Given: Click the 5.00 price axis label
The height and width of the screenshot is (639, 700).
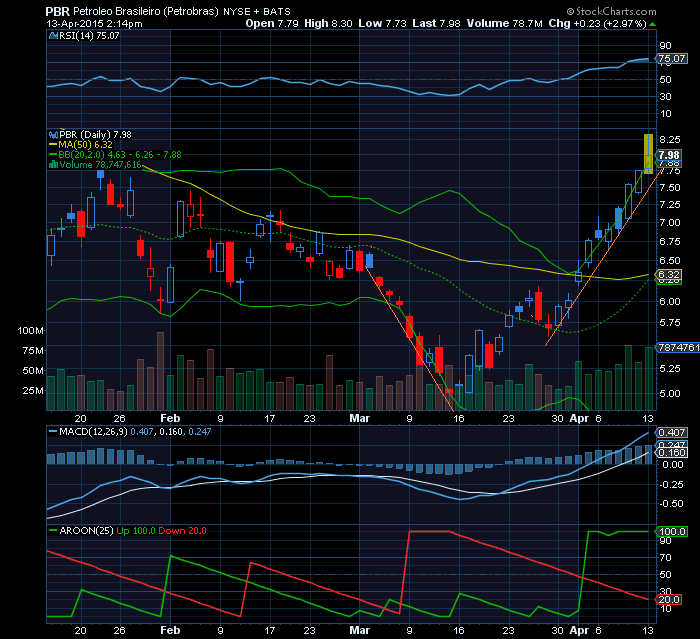Looking at the screenshot, I should tap(670, 394).
